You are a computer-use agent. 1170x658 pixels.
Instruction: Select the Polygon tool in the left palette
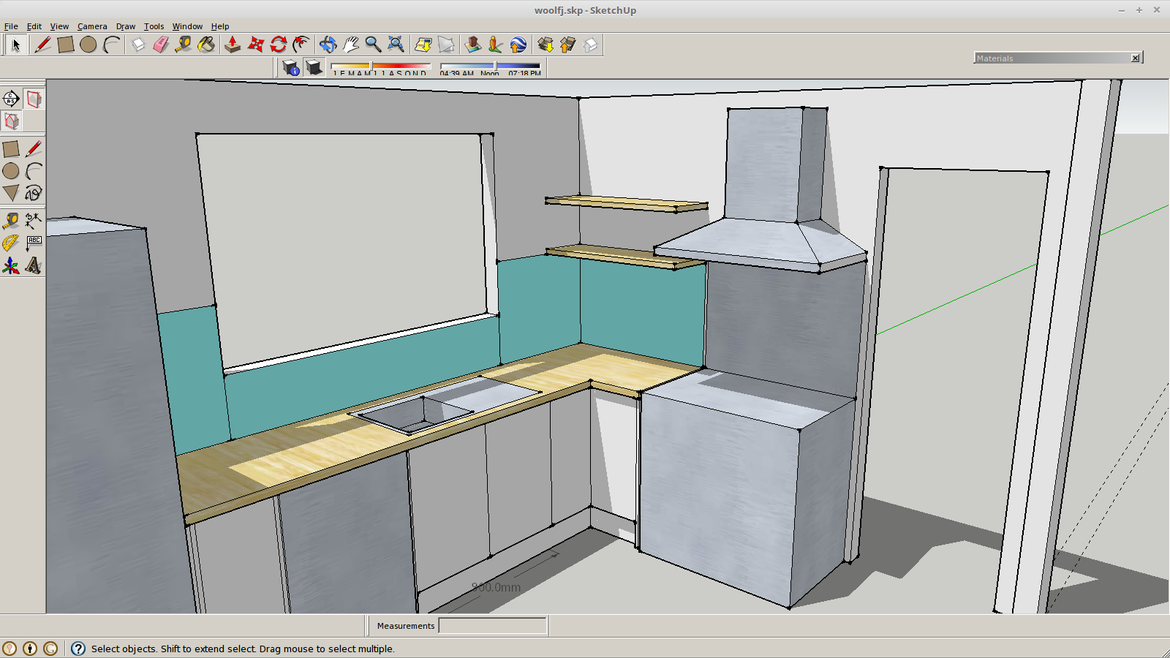(11, 193)
